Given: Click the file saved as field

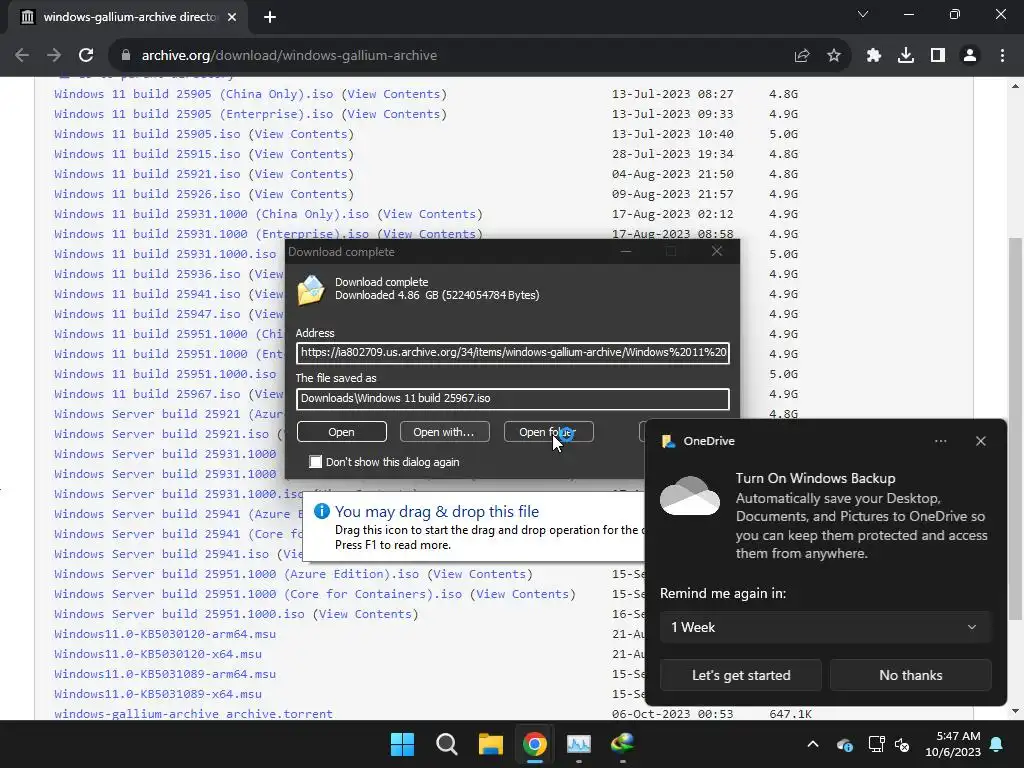Looking at the screenshot, I should pyautogui.click(x=513, y=398).
